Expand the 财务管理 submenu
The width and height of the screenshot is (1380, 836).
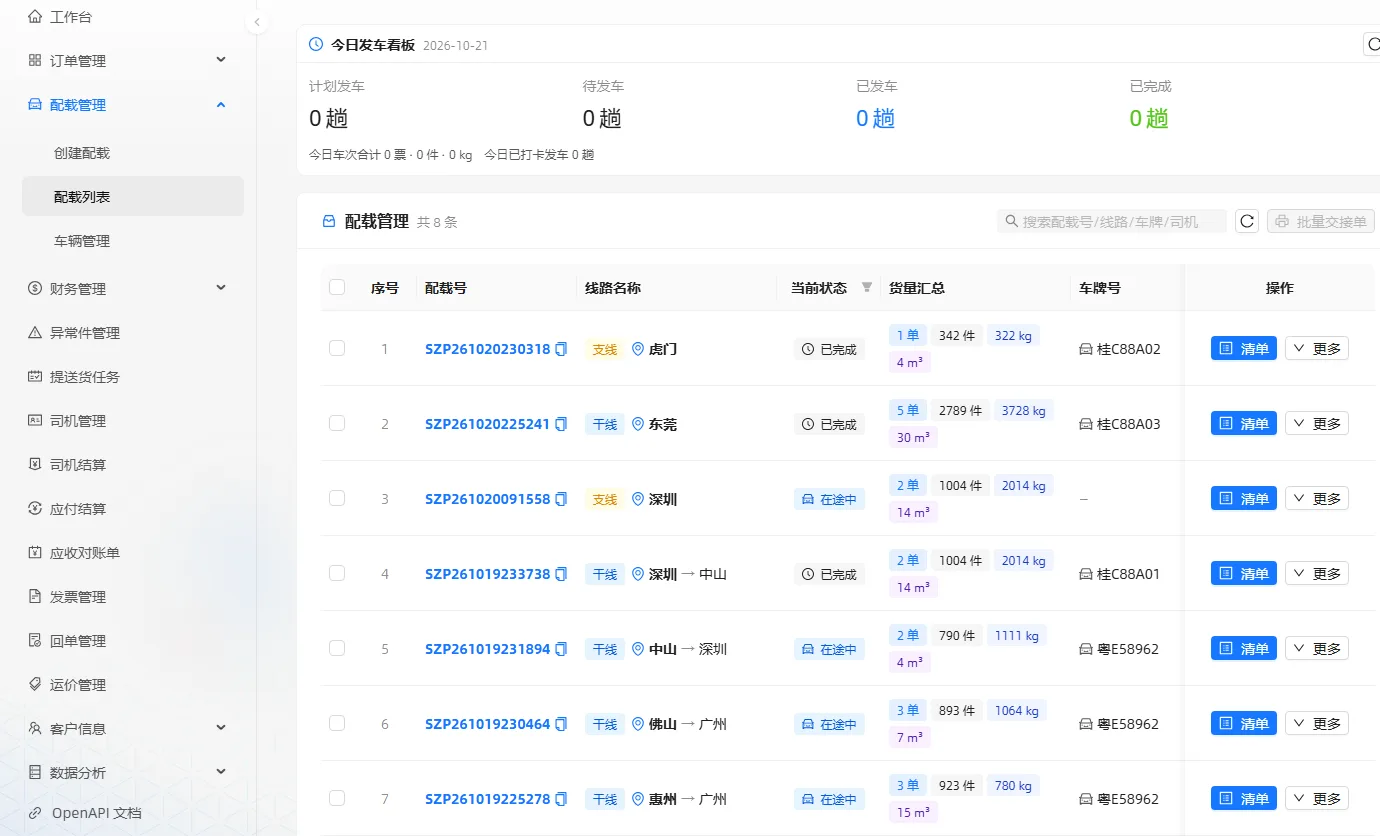(132, 289)
